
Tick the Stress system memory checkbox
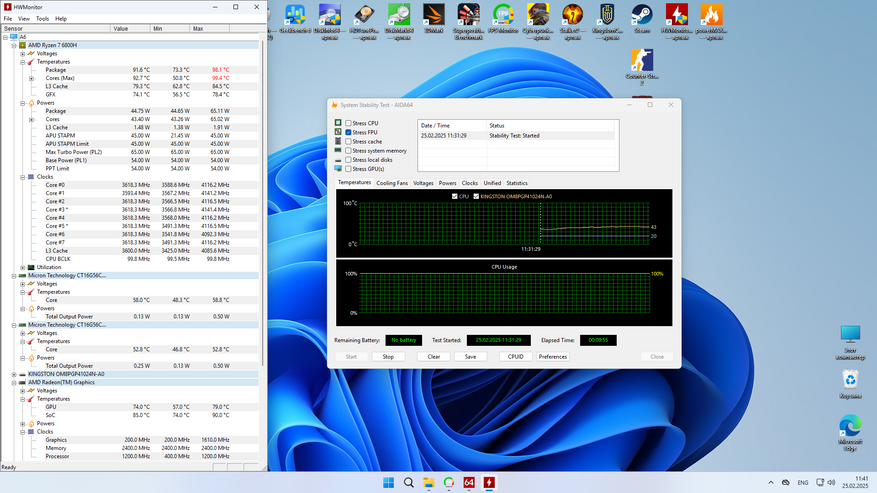coord(348,151)
